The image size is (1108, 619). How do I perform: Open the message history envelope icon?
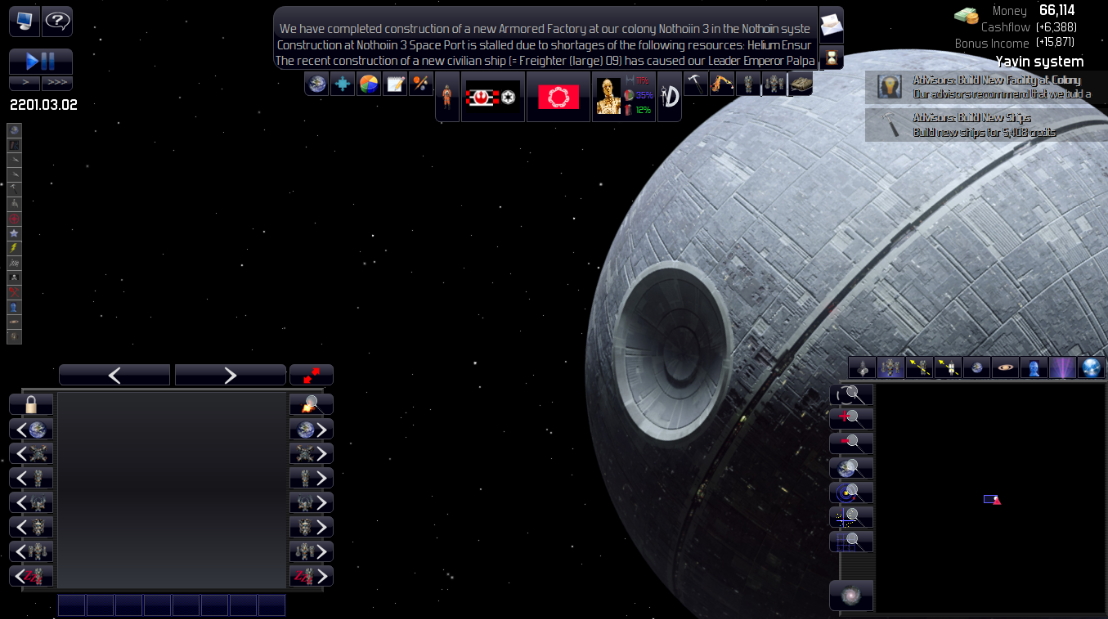click(x=831, y=25)
